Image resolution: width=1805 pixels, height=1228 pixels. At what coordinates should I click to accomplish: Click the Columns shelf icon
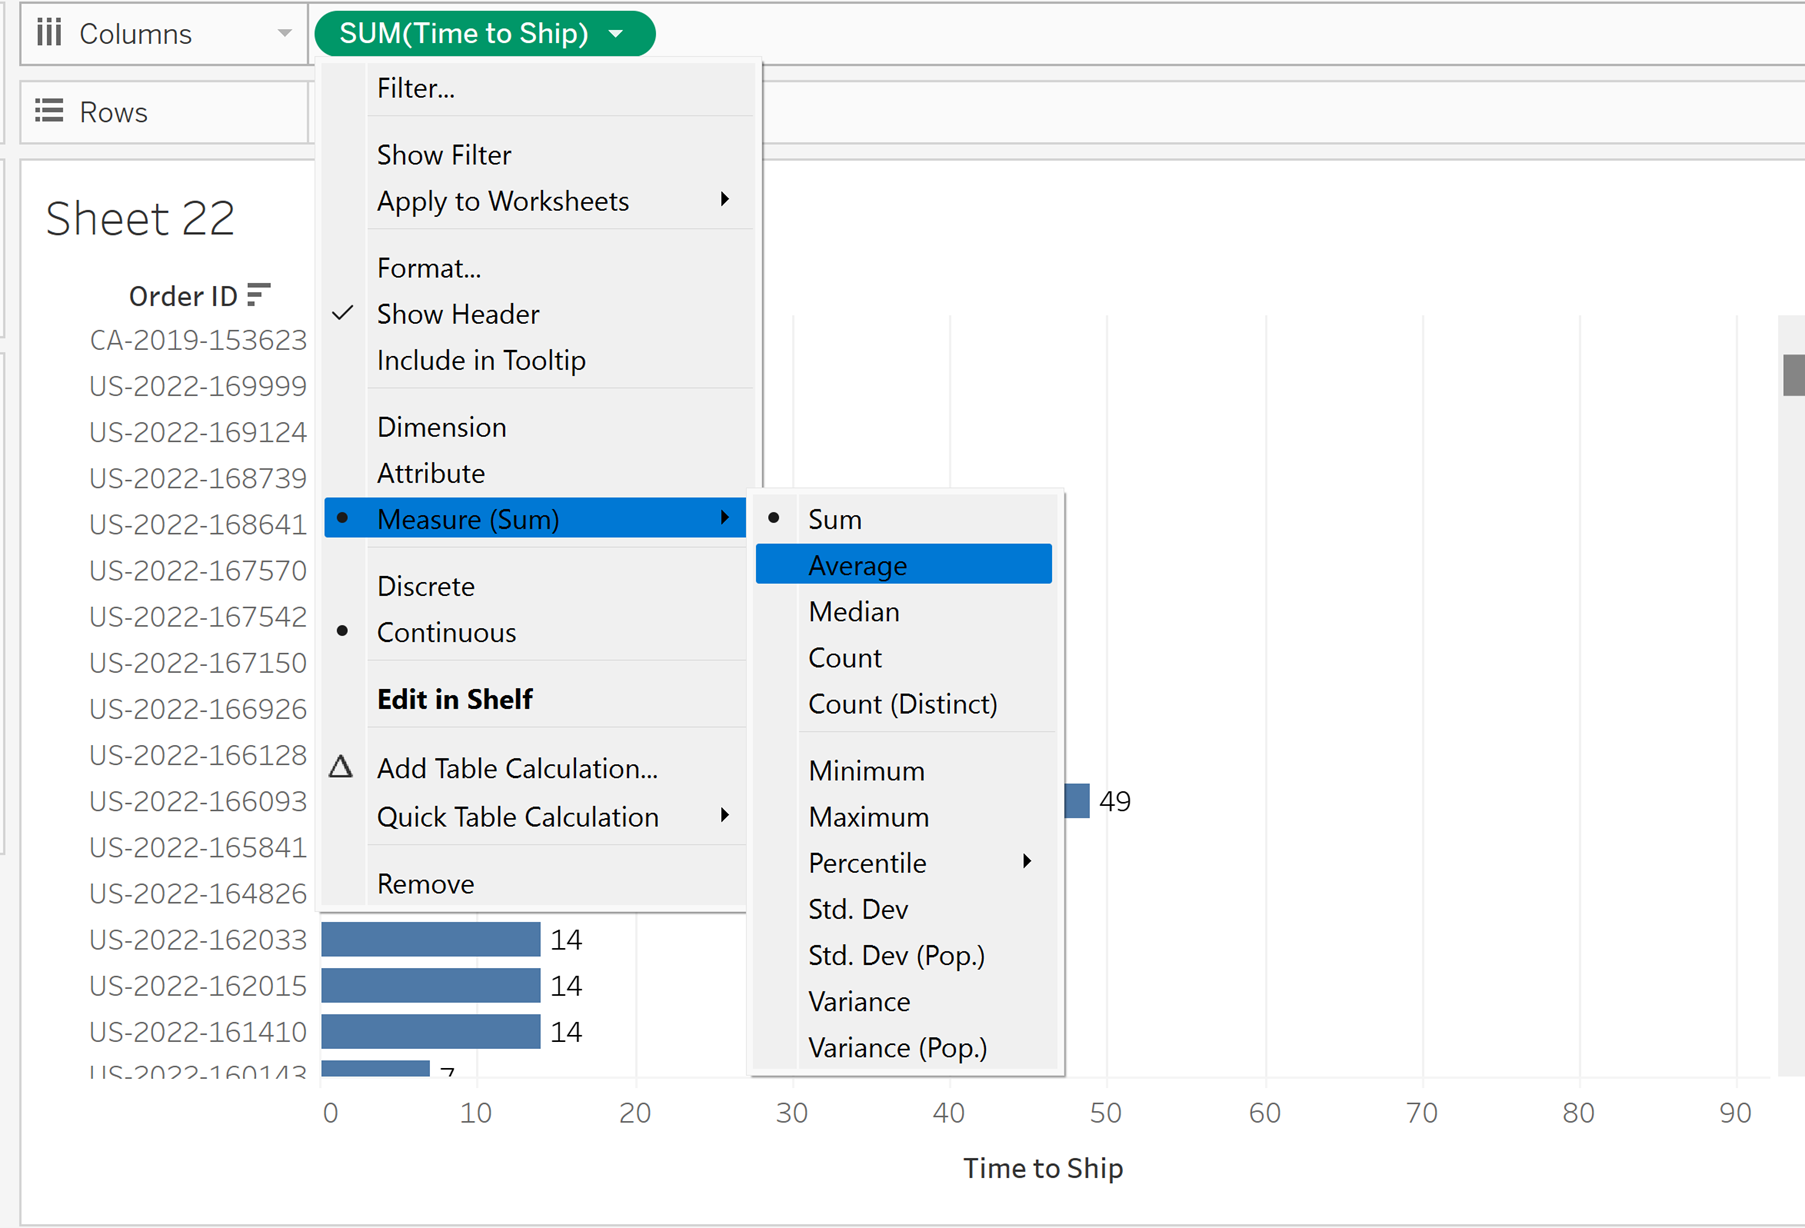[x=49, y=33]
